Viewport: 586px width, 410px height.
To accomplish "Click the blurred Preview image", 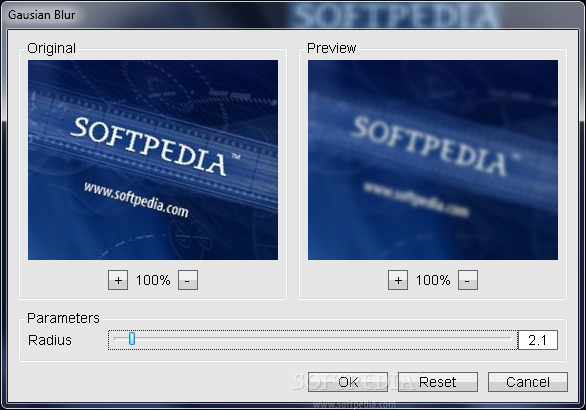I will pos(433,160).
